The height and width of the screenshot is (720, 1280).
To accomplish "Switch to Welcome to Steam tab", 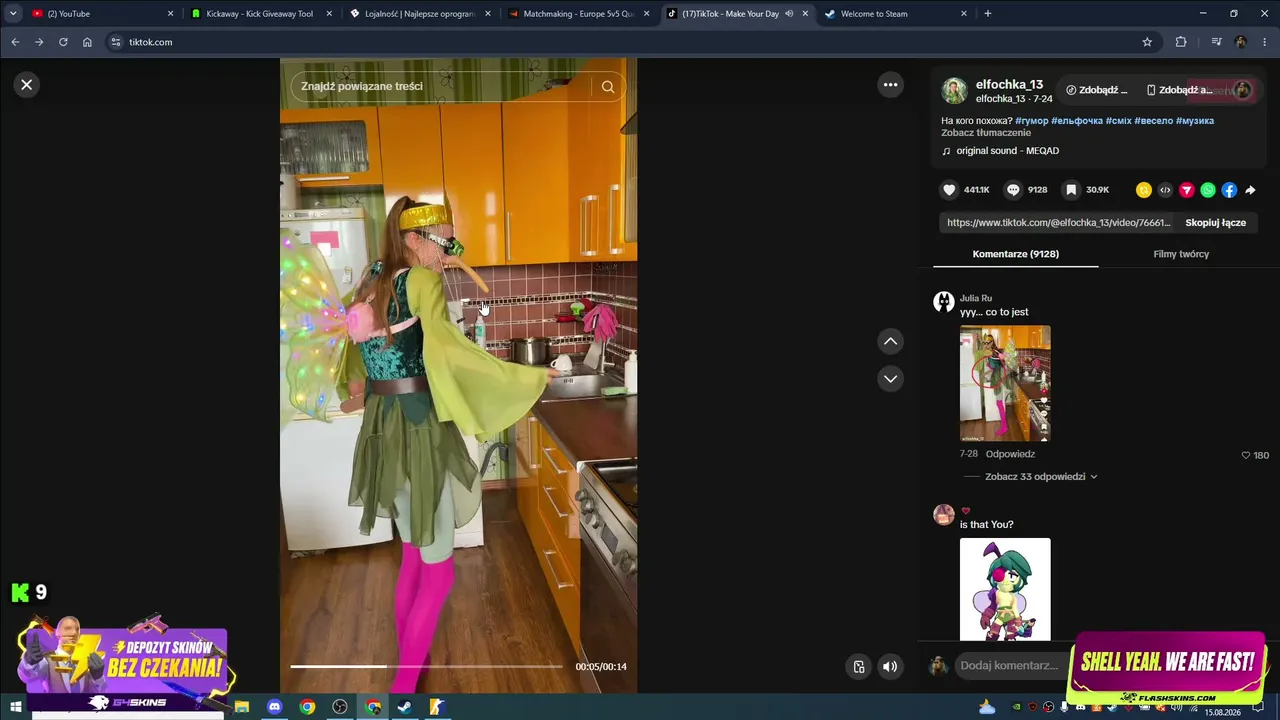I will click(x=896, y=14).
